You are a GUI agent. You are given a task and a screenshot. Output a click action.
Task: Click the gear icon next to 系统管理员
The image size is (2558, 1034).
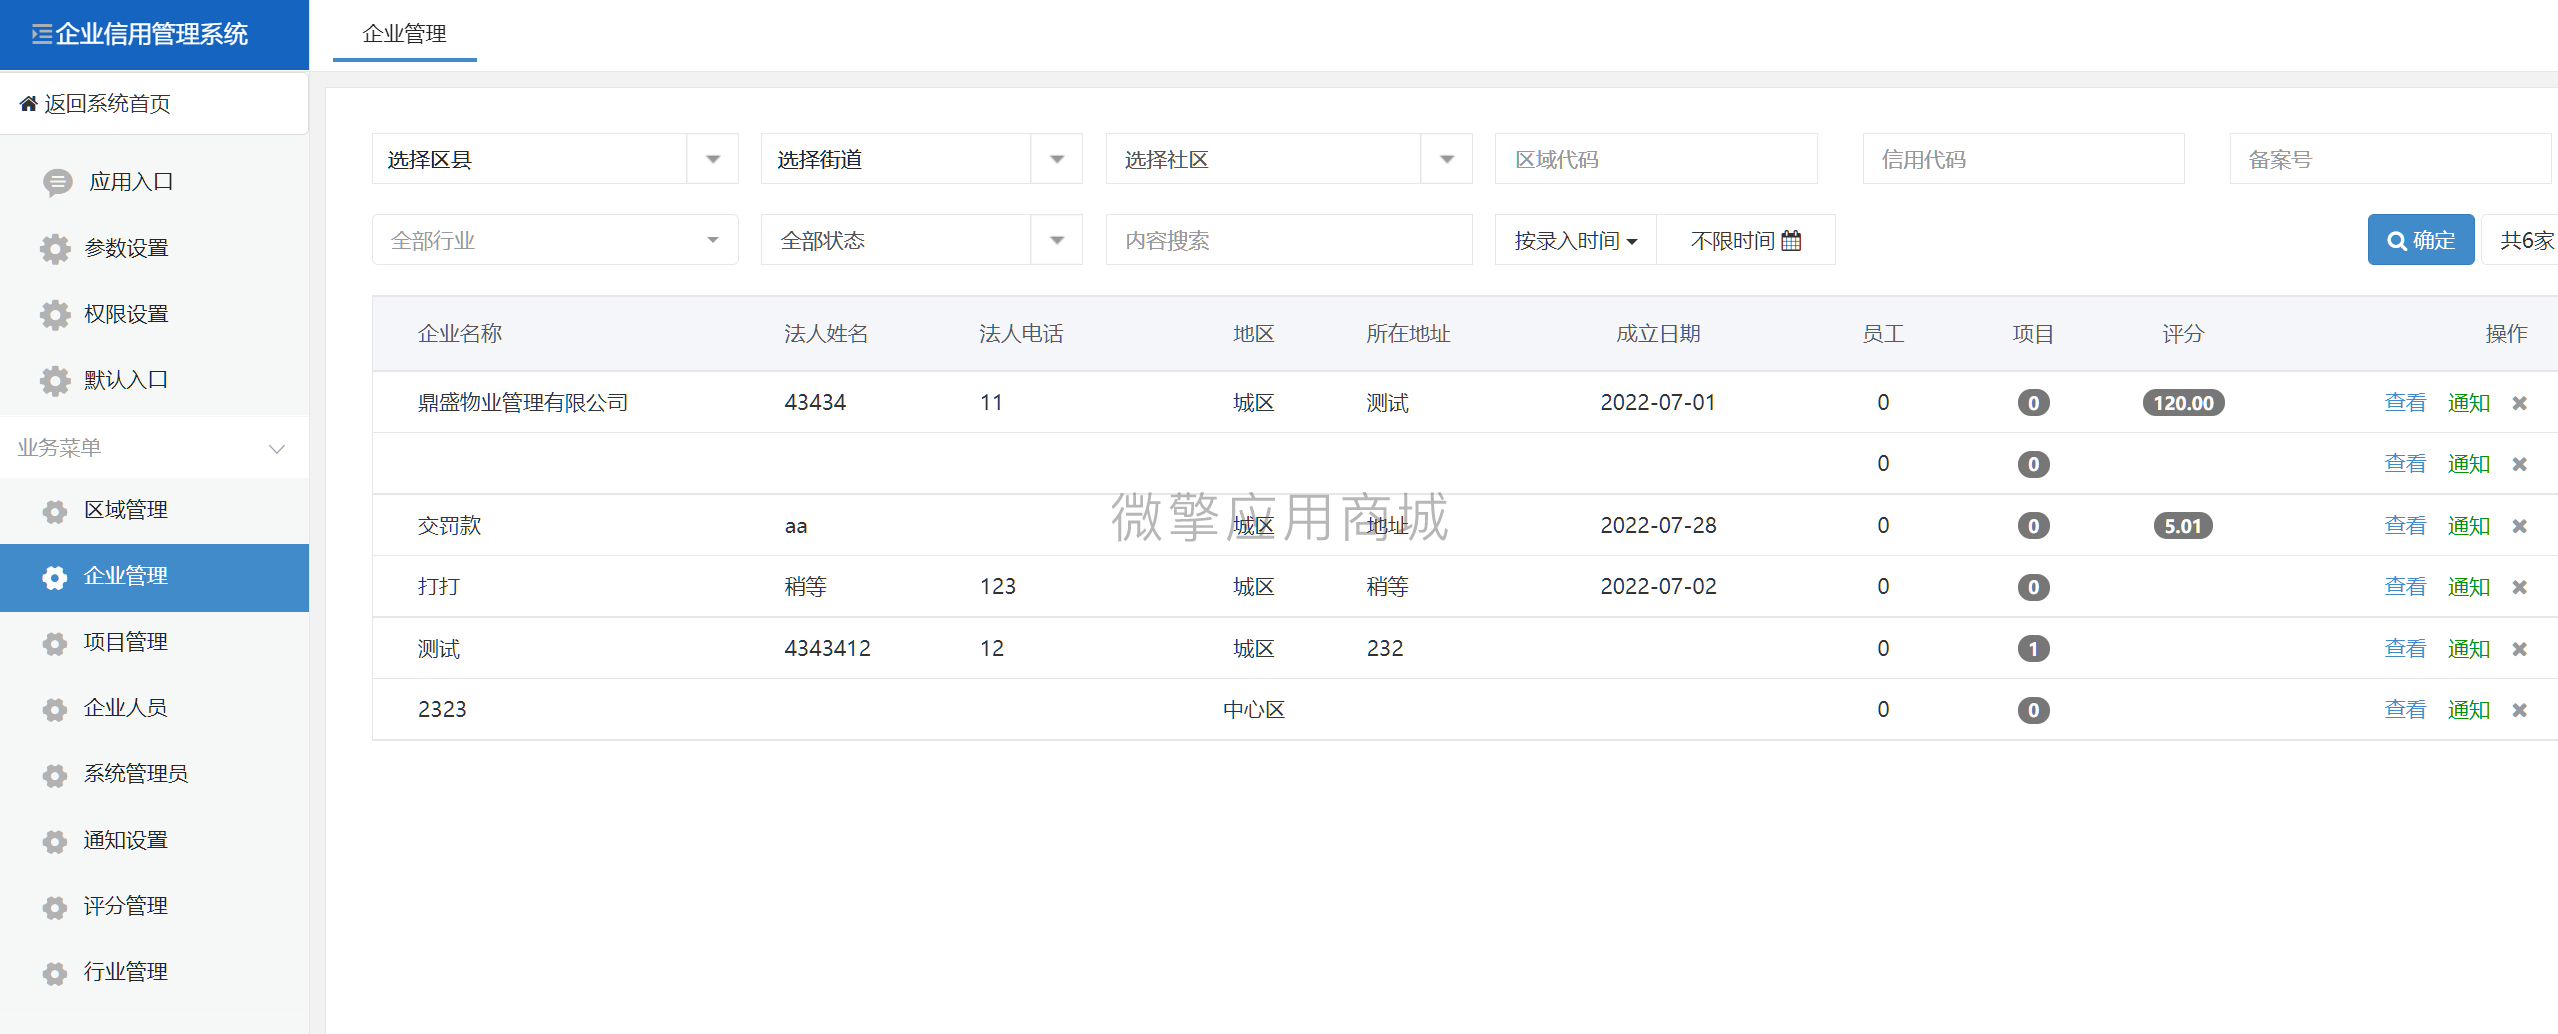(55, 775)
